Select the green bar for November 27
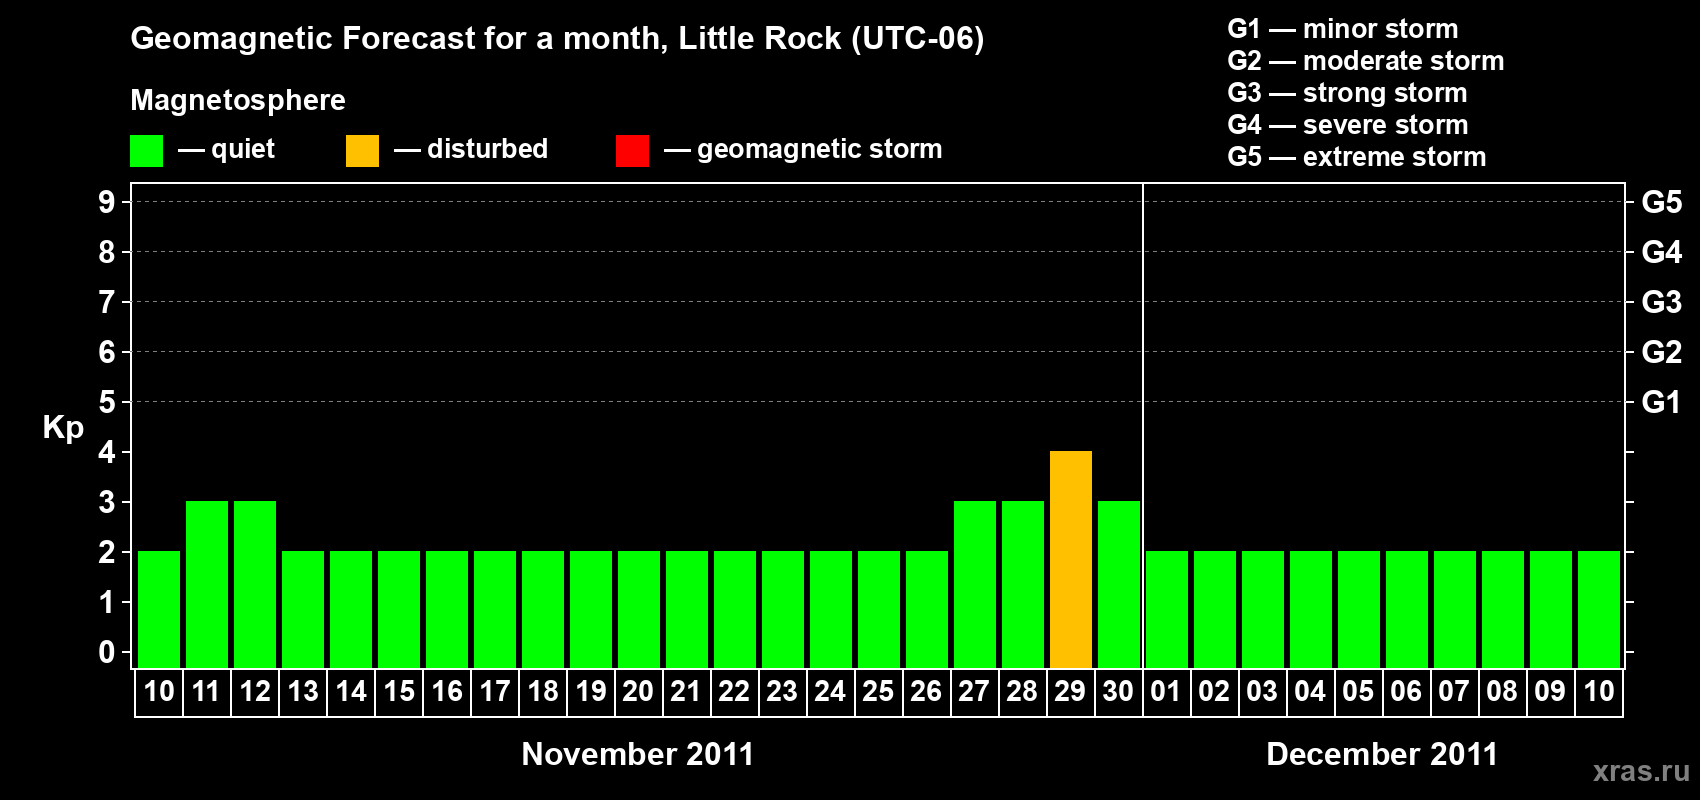The height and width of the screenshot is (800, 1700). (975, 584)
